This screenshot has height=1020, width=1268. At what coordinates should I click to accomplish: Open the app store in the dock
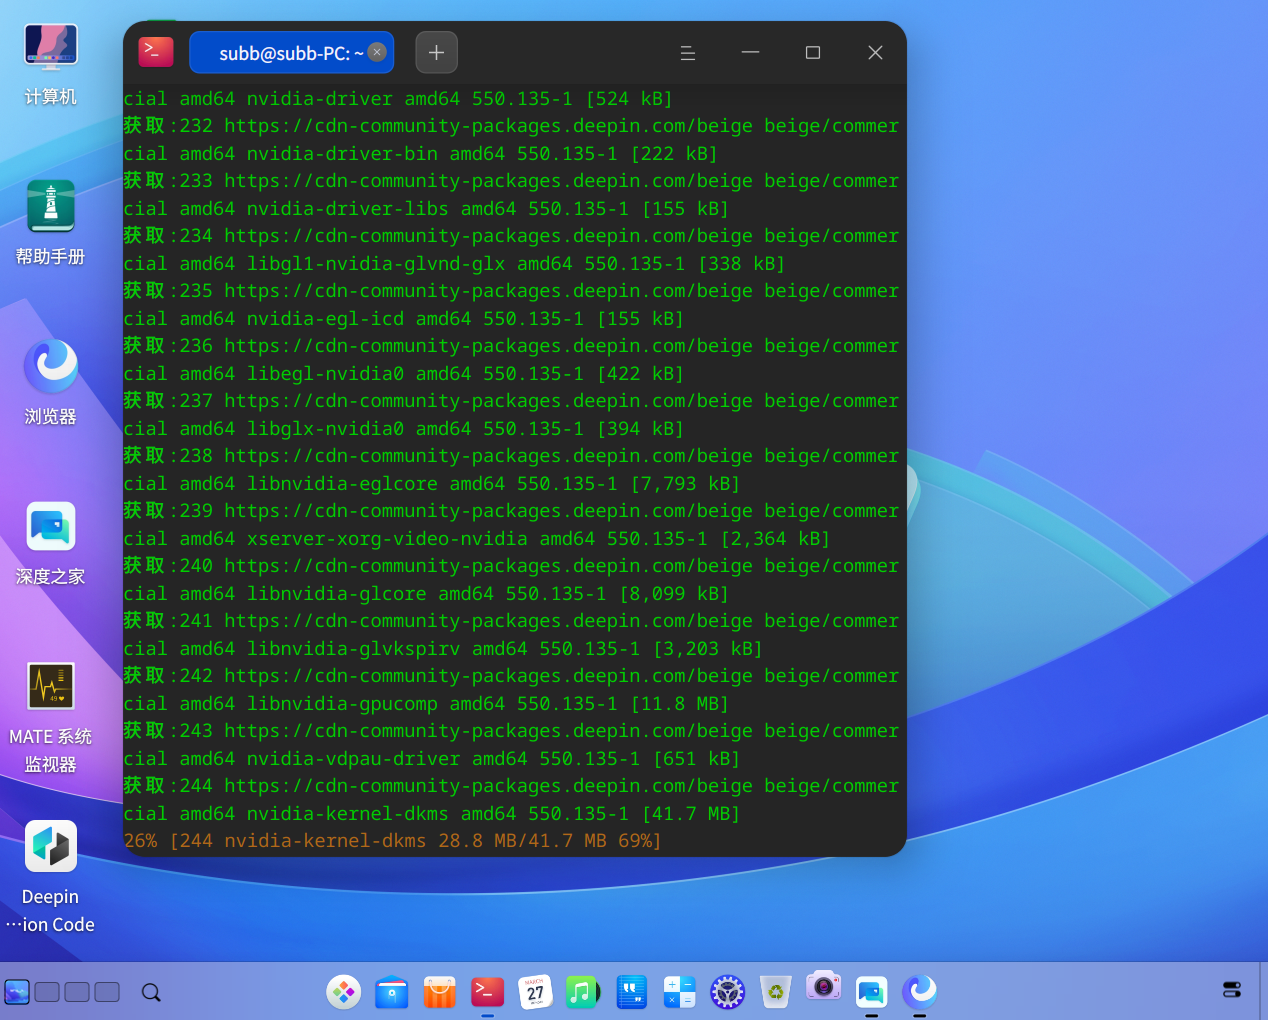tap(440, 992)
